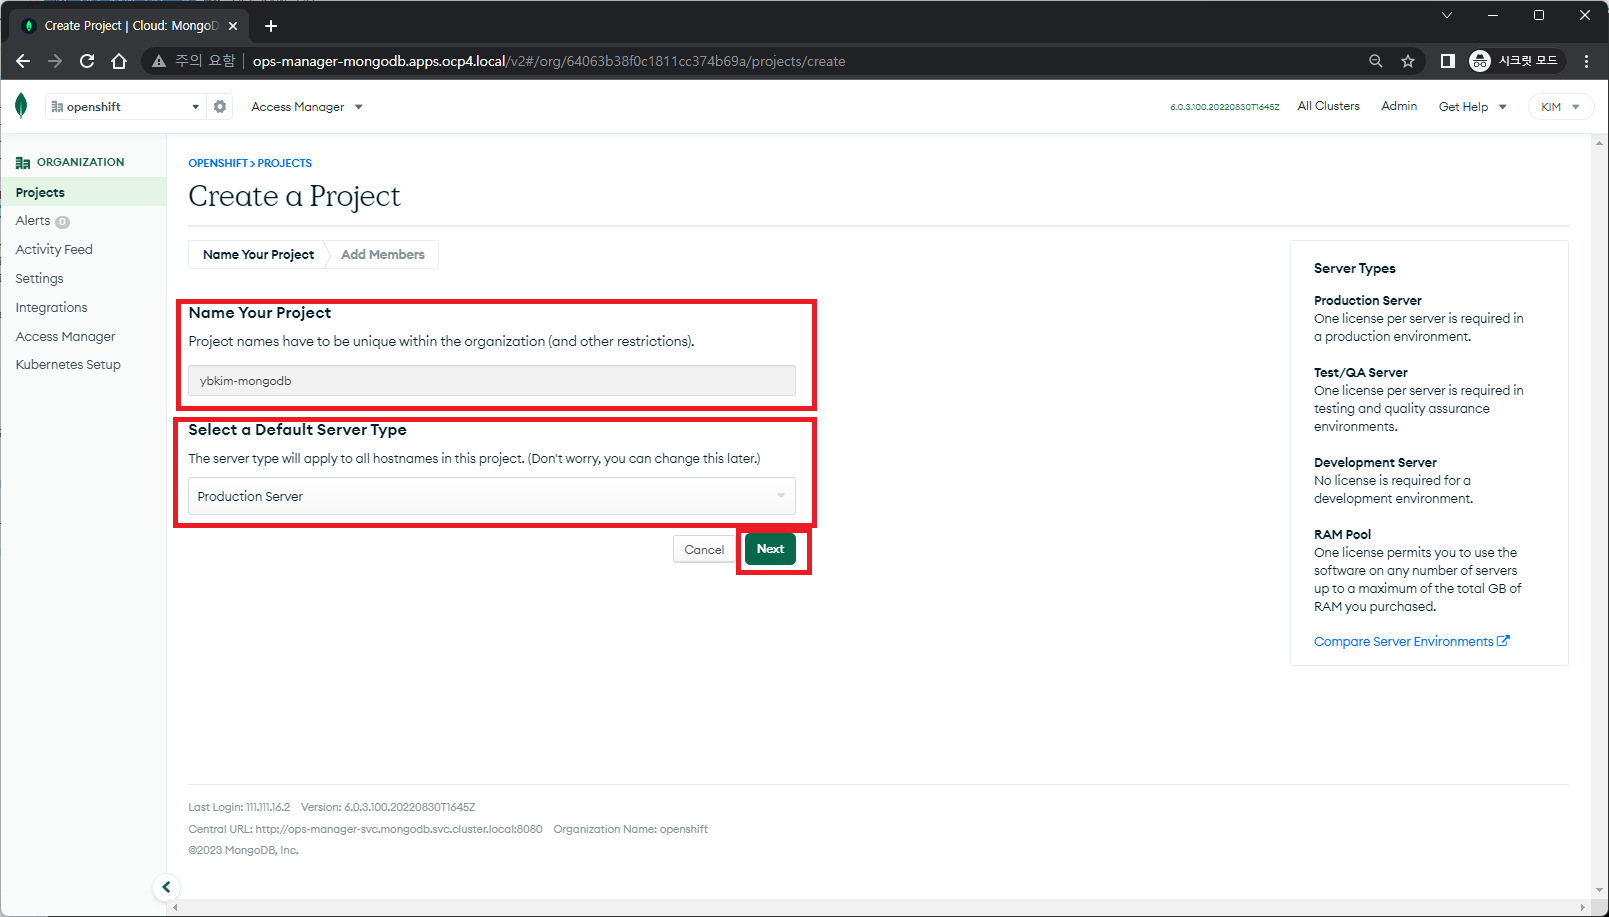
Task: Open Chrome three-dot menu
Action: pos(1586,61)
